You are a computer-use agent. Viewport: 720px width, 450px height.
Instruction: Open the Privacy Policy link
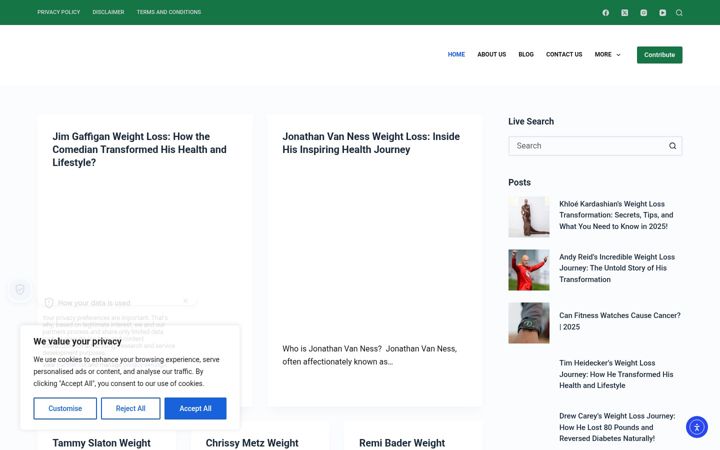point(59,12)
